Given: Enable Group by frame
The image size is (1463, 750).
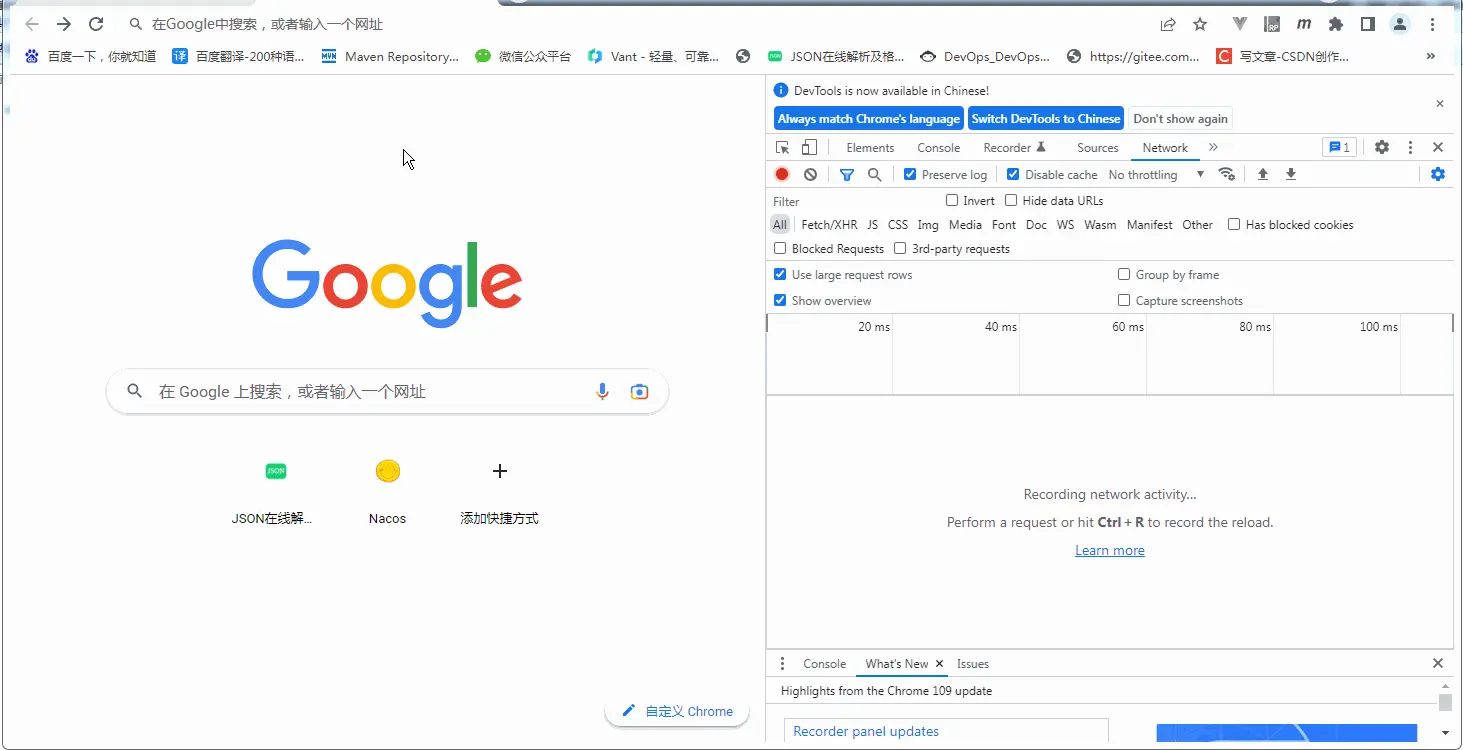Looking at the screenshot, I should click(x=1124, y=275).
